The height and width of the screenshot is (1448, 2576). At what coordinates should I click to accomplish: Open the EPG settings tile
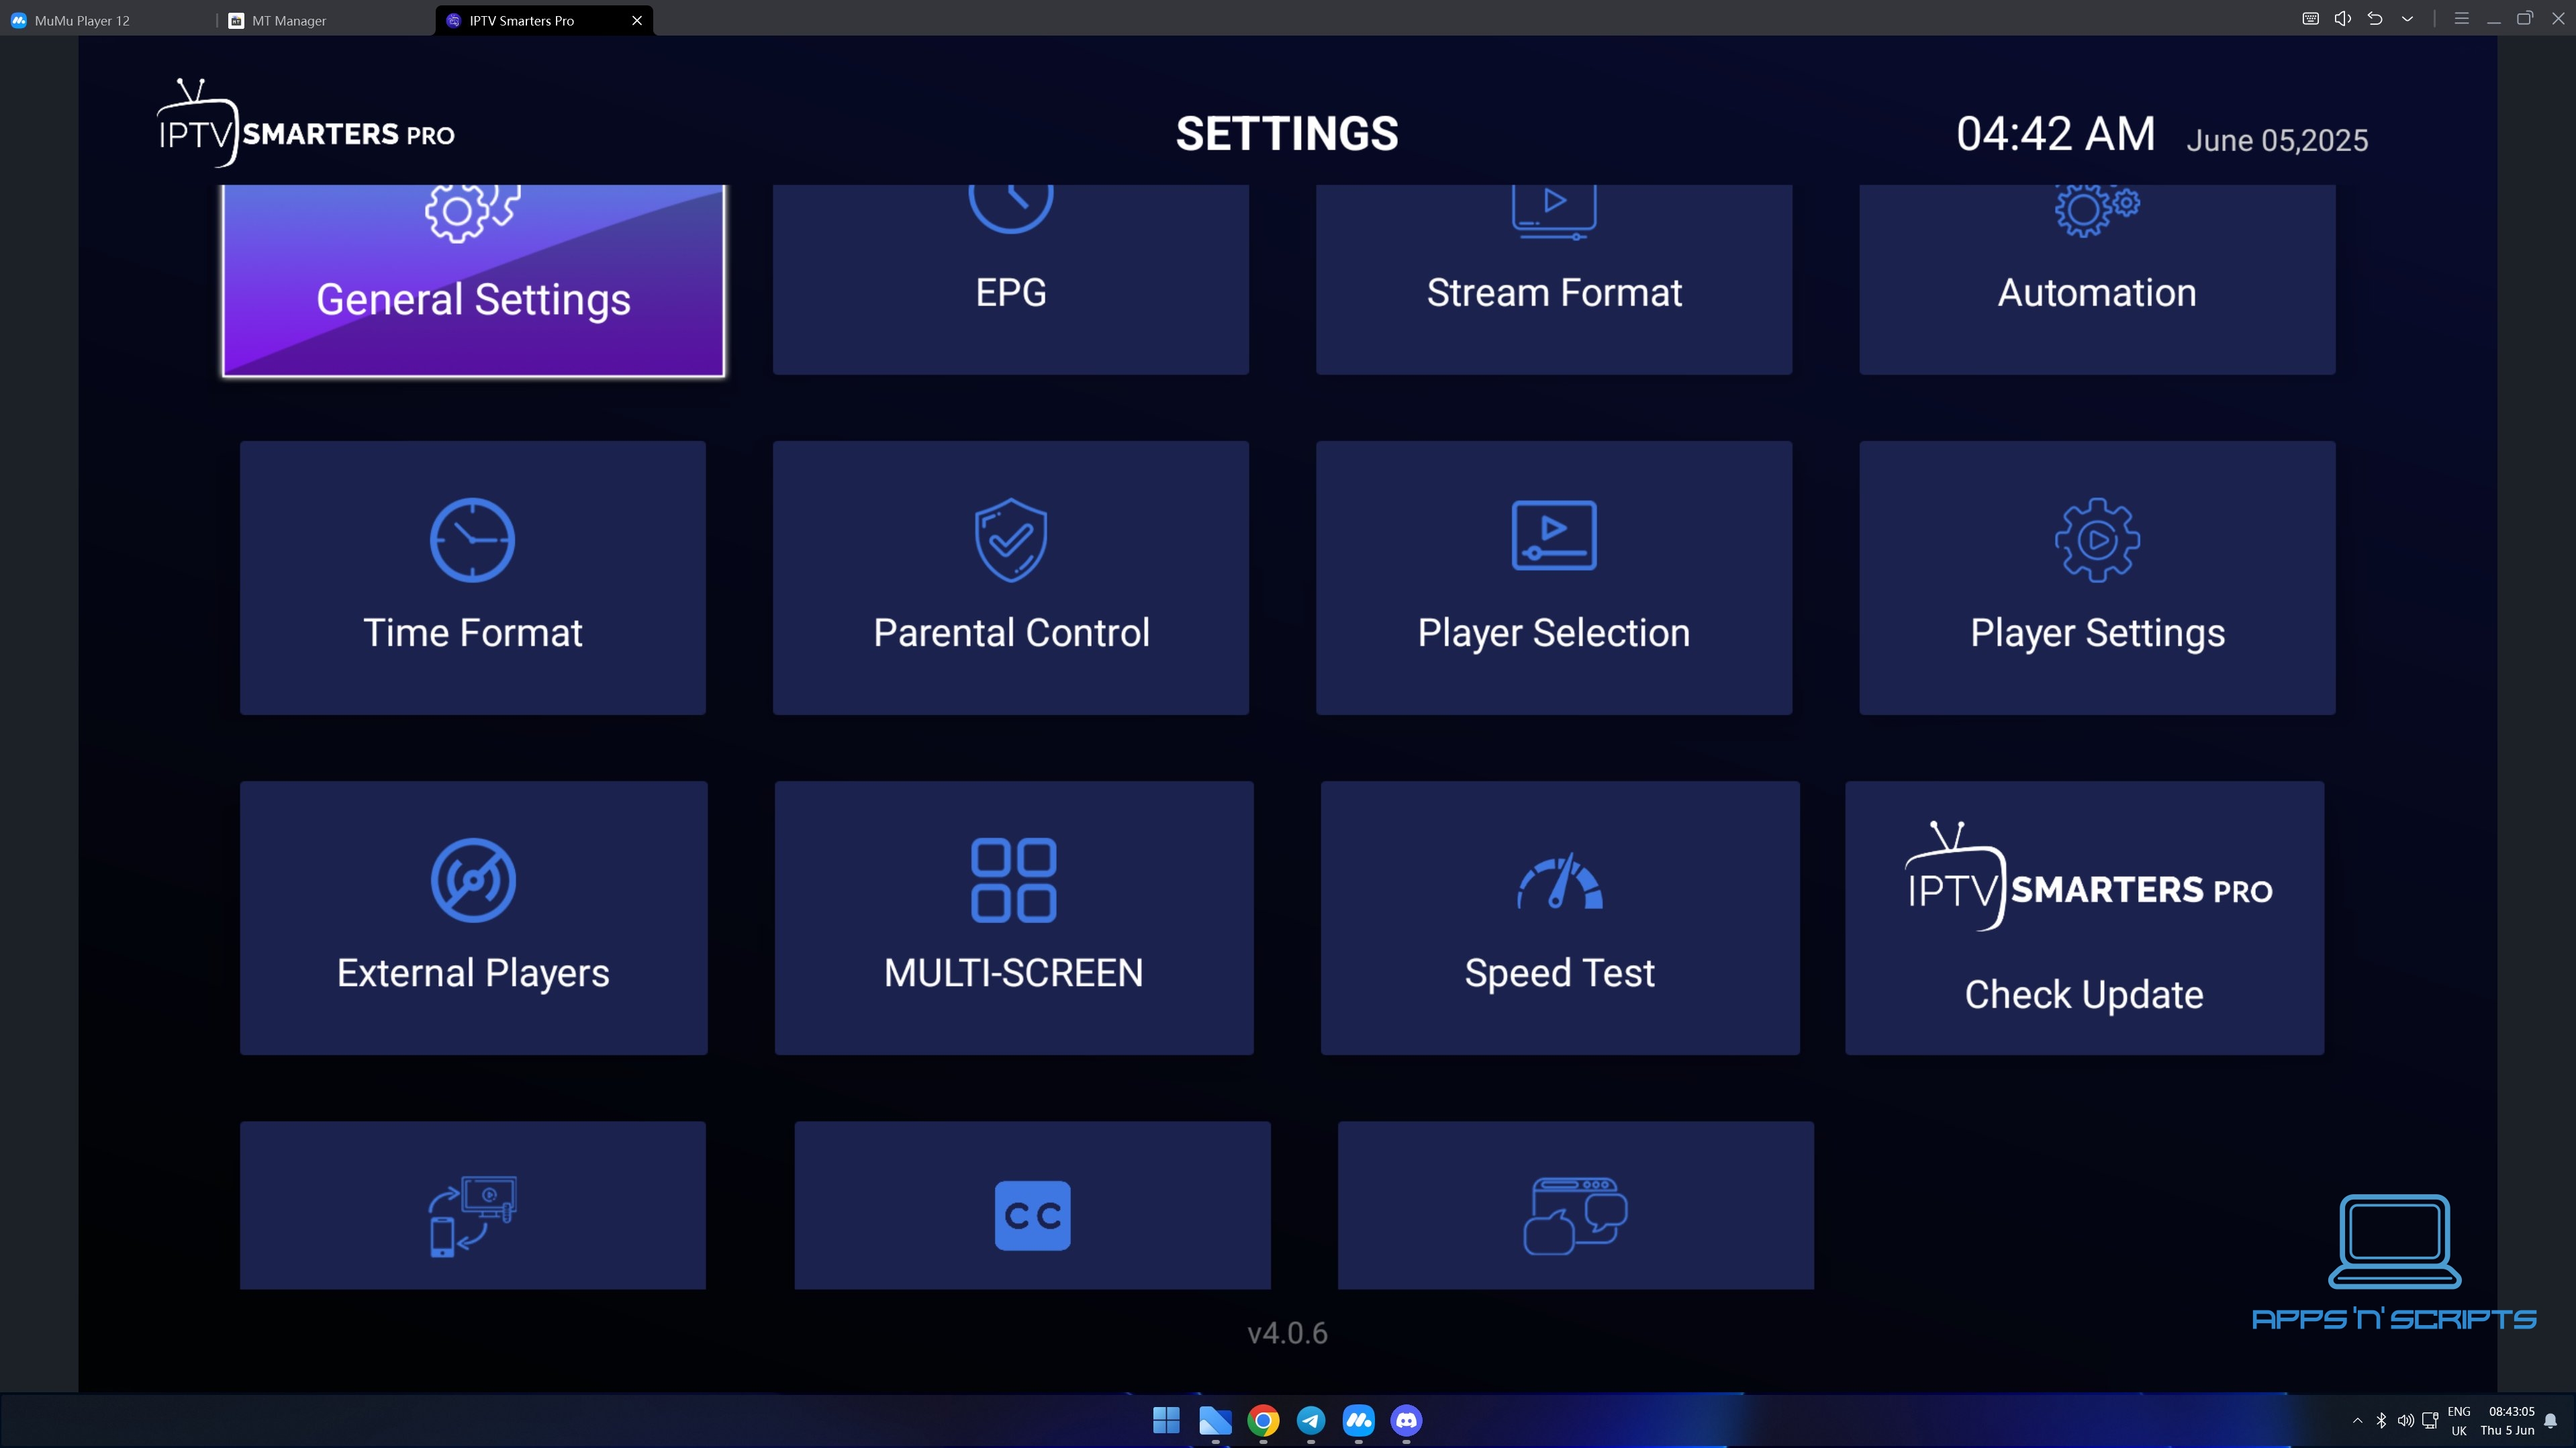click(x=1010, y=280)
